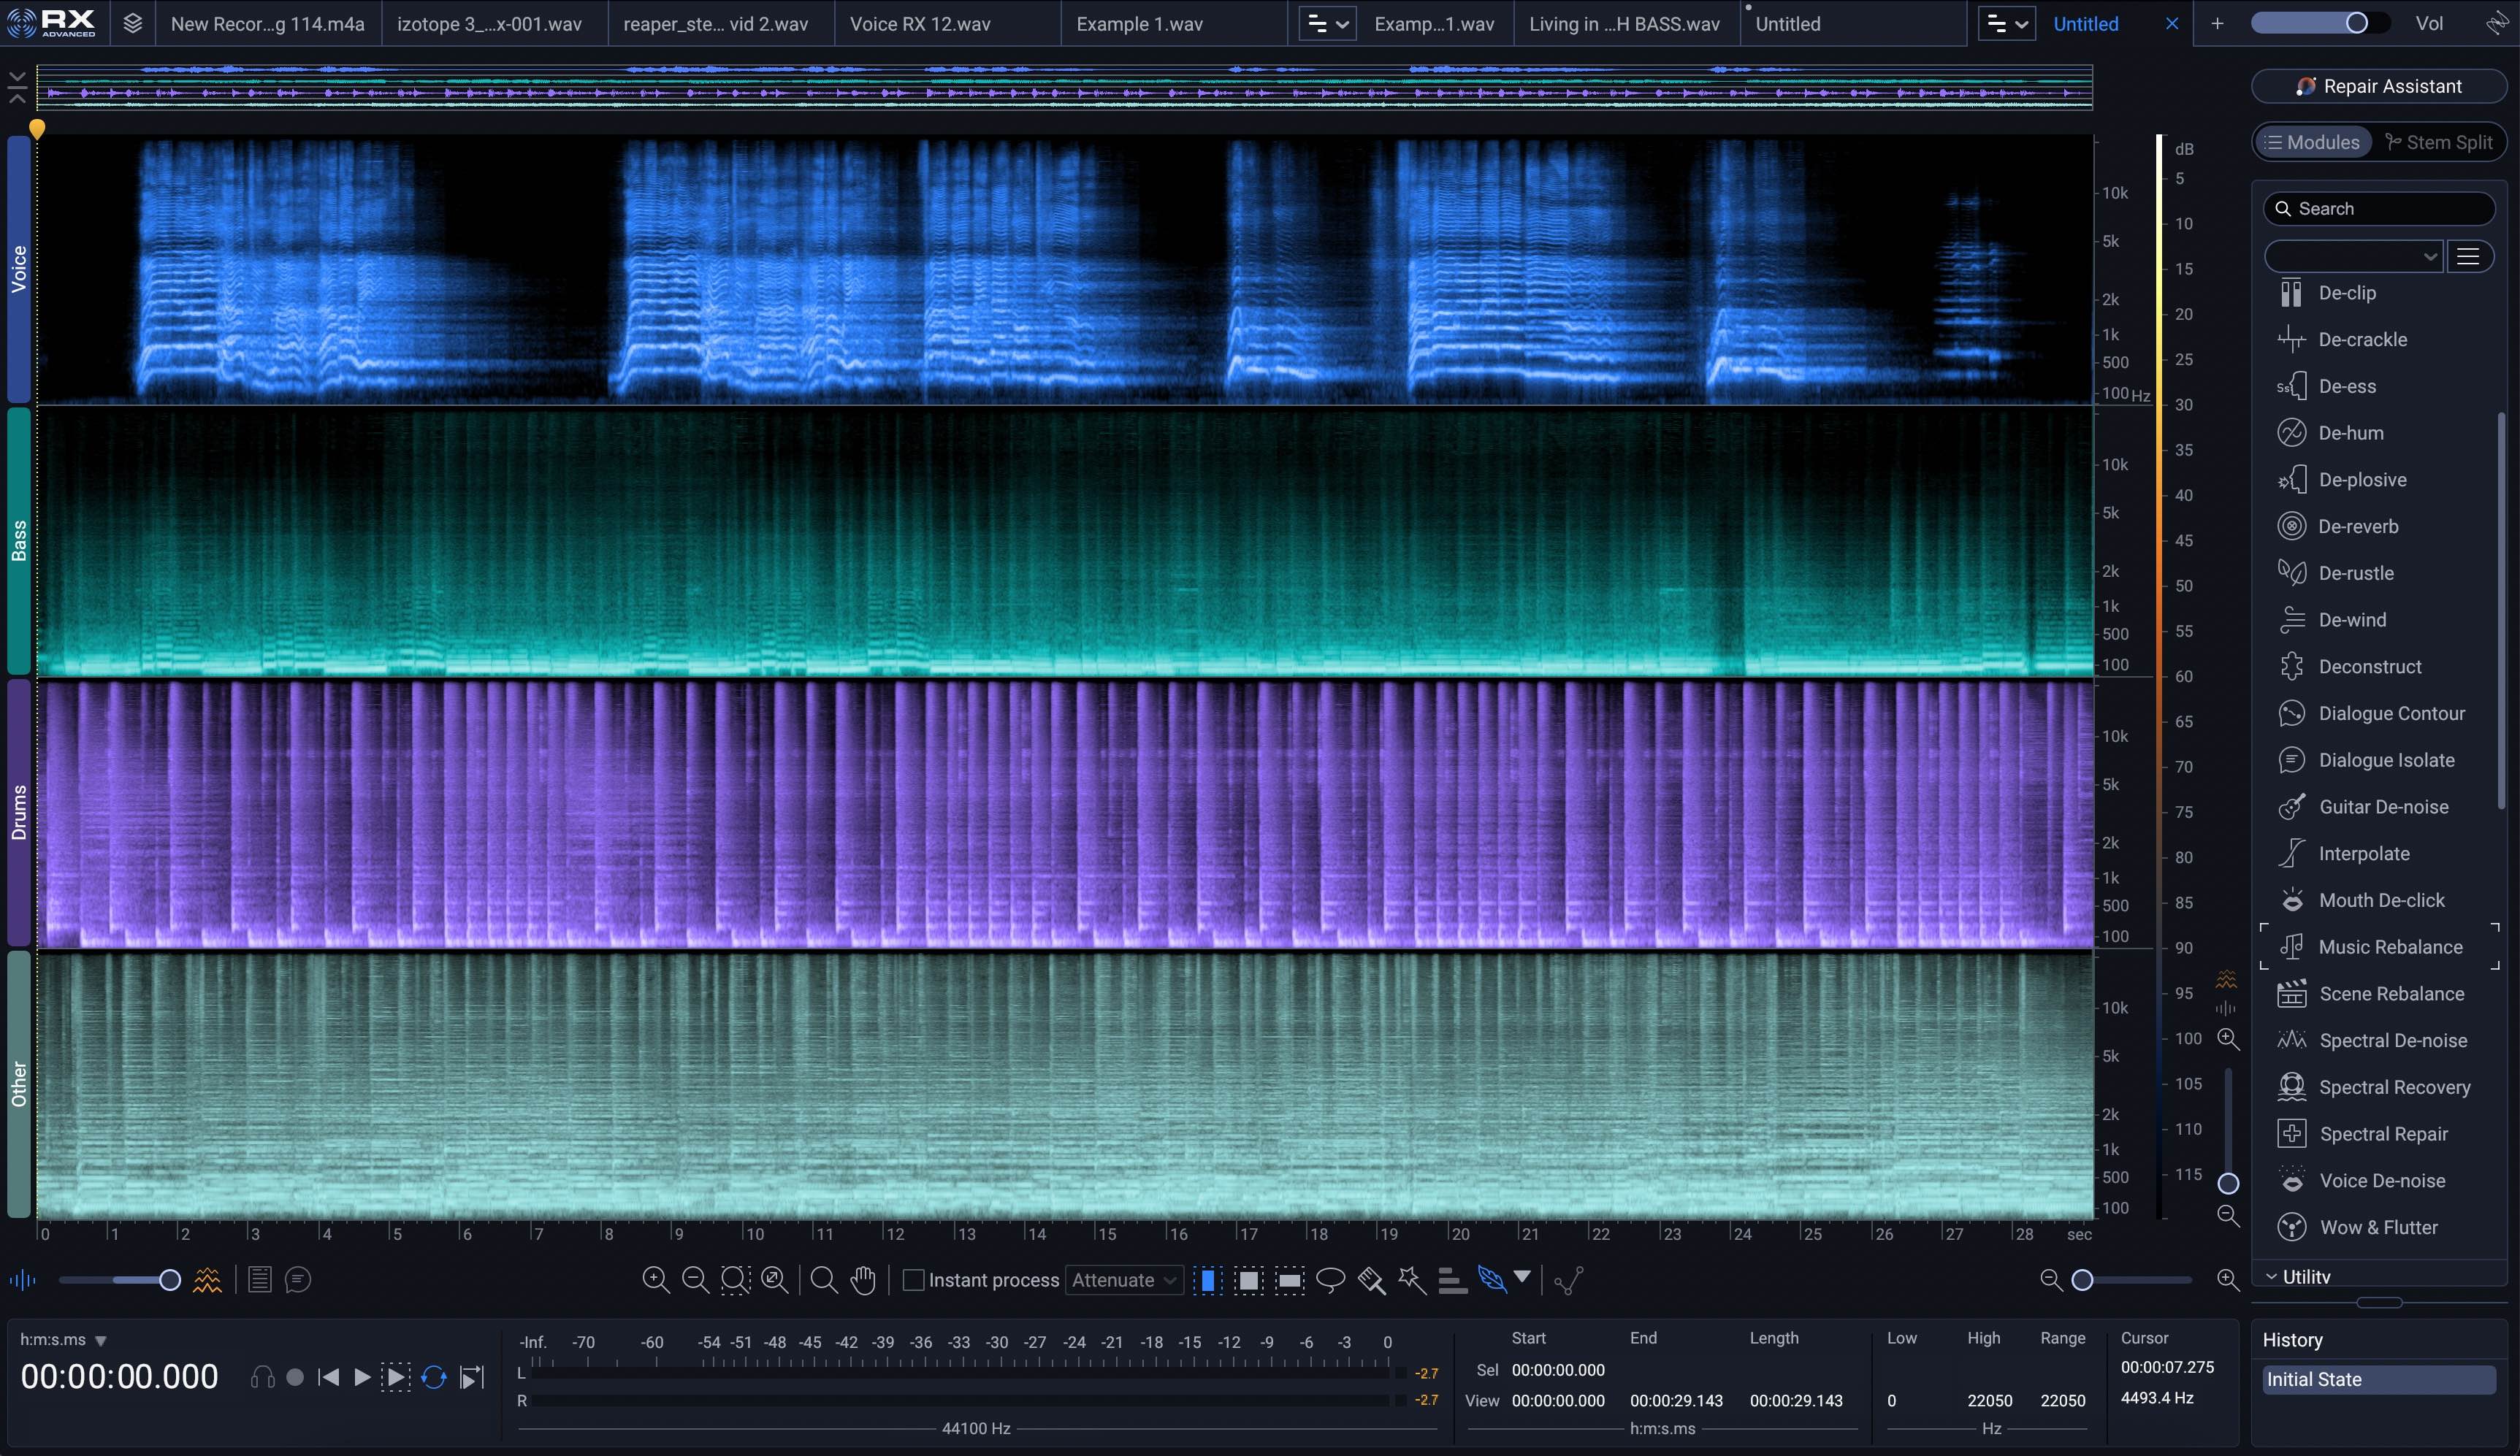Choose the Brush selection tool
Screen dimensions: 2520x1456
(x=1371, y=1280)
